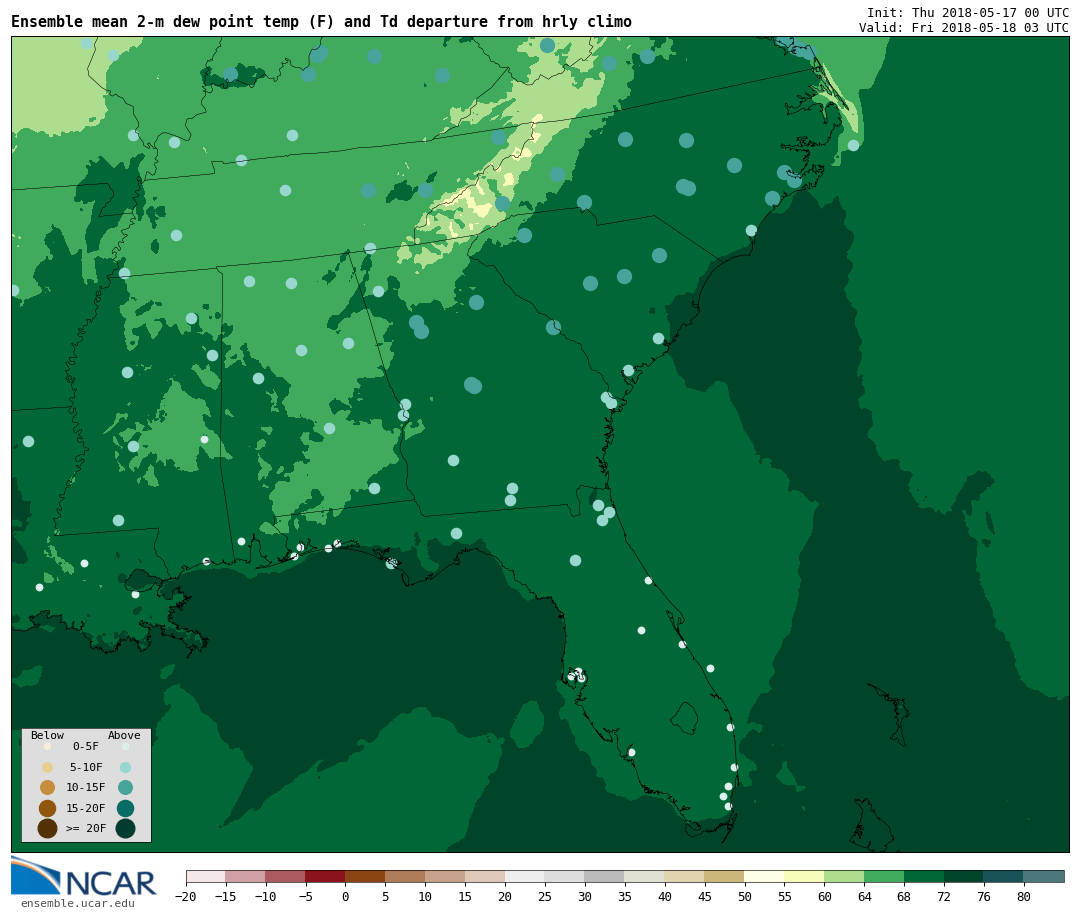Pick the colorbar swatch between -15 and -10
This screenshot has width=1080, height=915.
click(x=246, y=876)
